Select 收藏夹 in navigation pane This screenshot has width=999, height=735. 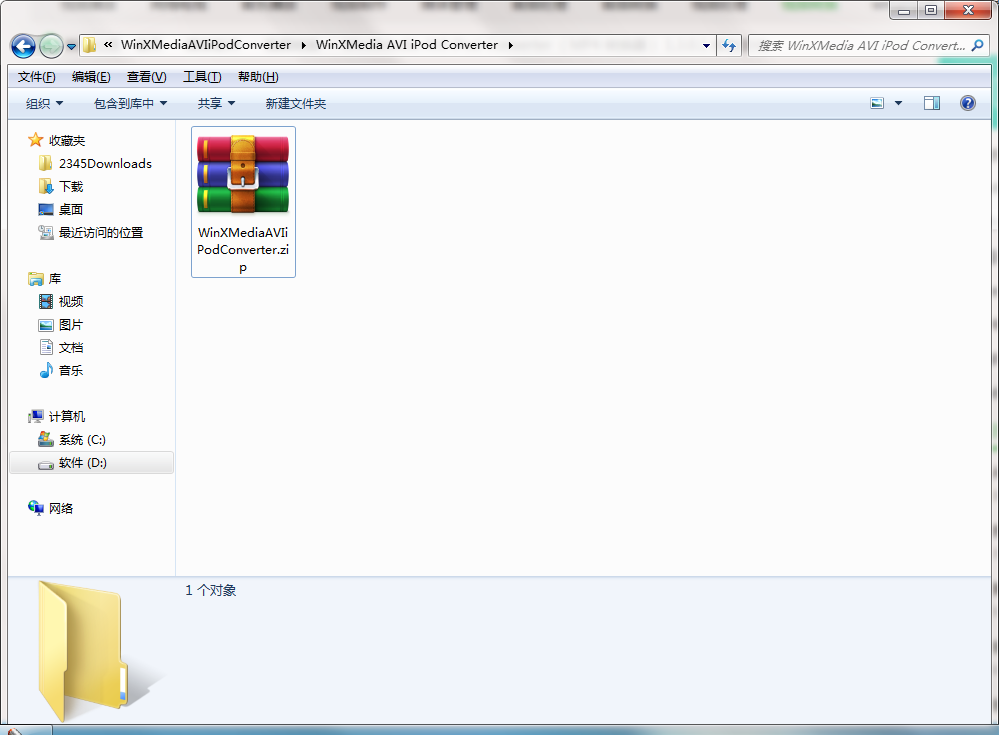click(x=67, y=141)
